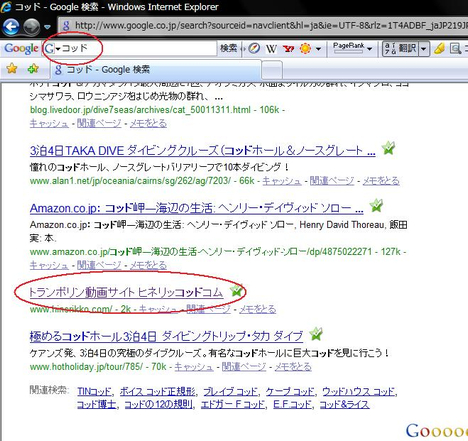Click the www.hotholiday.jp/tour/785/ URL text

point(86,367)
